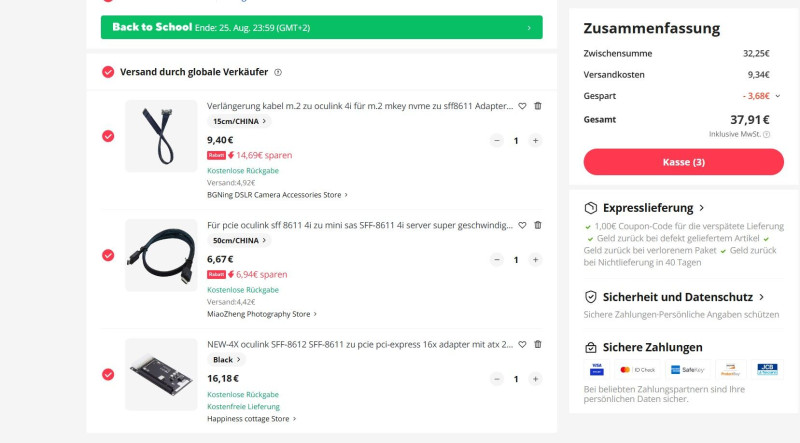Increase quantity of the 9,40€ cable

(x=535, y=141)
